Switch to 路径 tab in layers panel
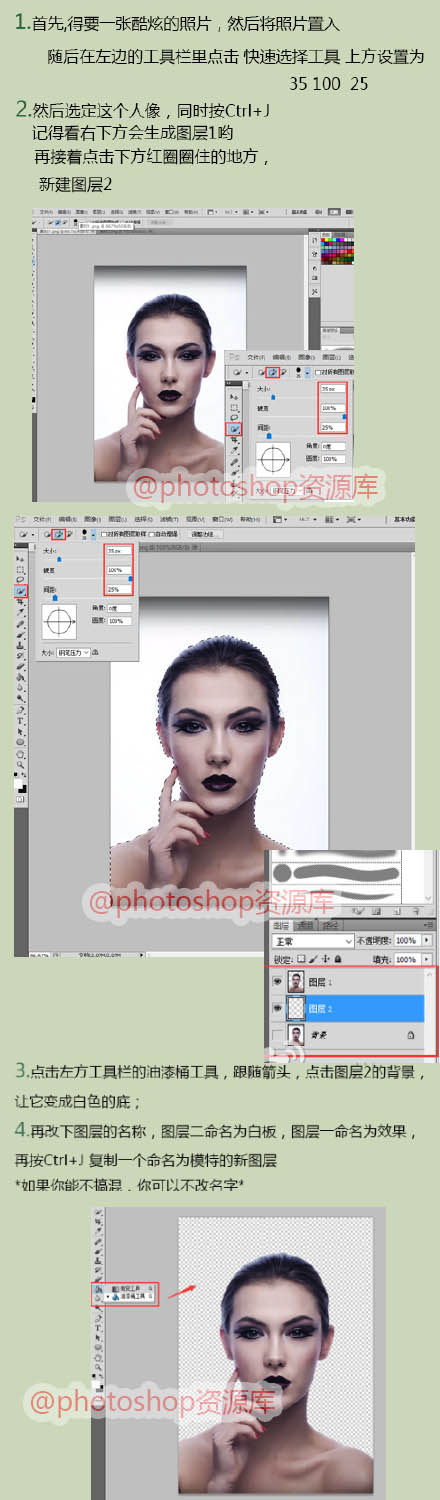Screen dimensions: 440x1500 coord(330,926)
